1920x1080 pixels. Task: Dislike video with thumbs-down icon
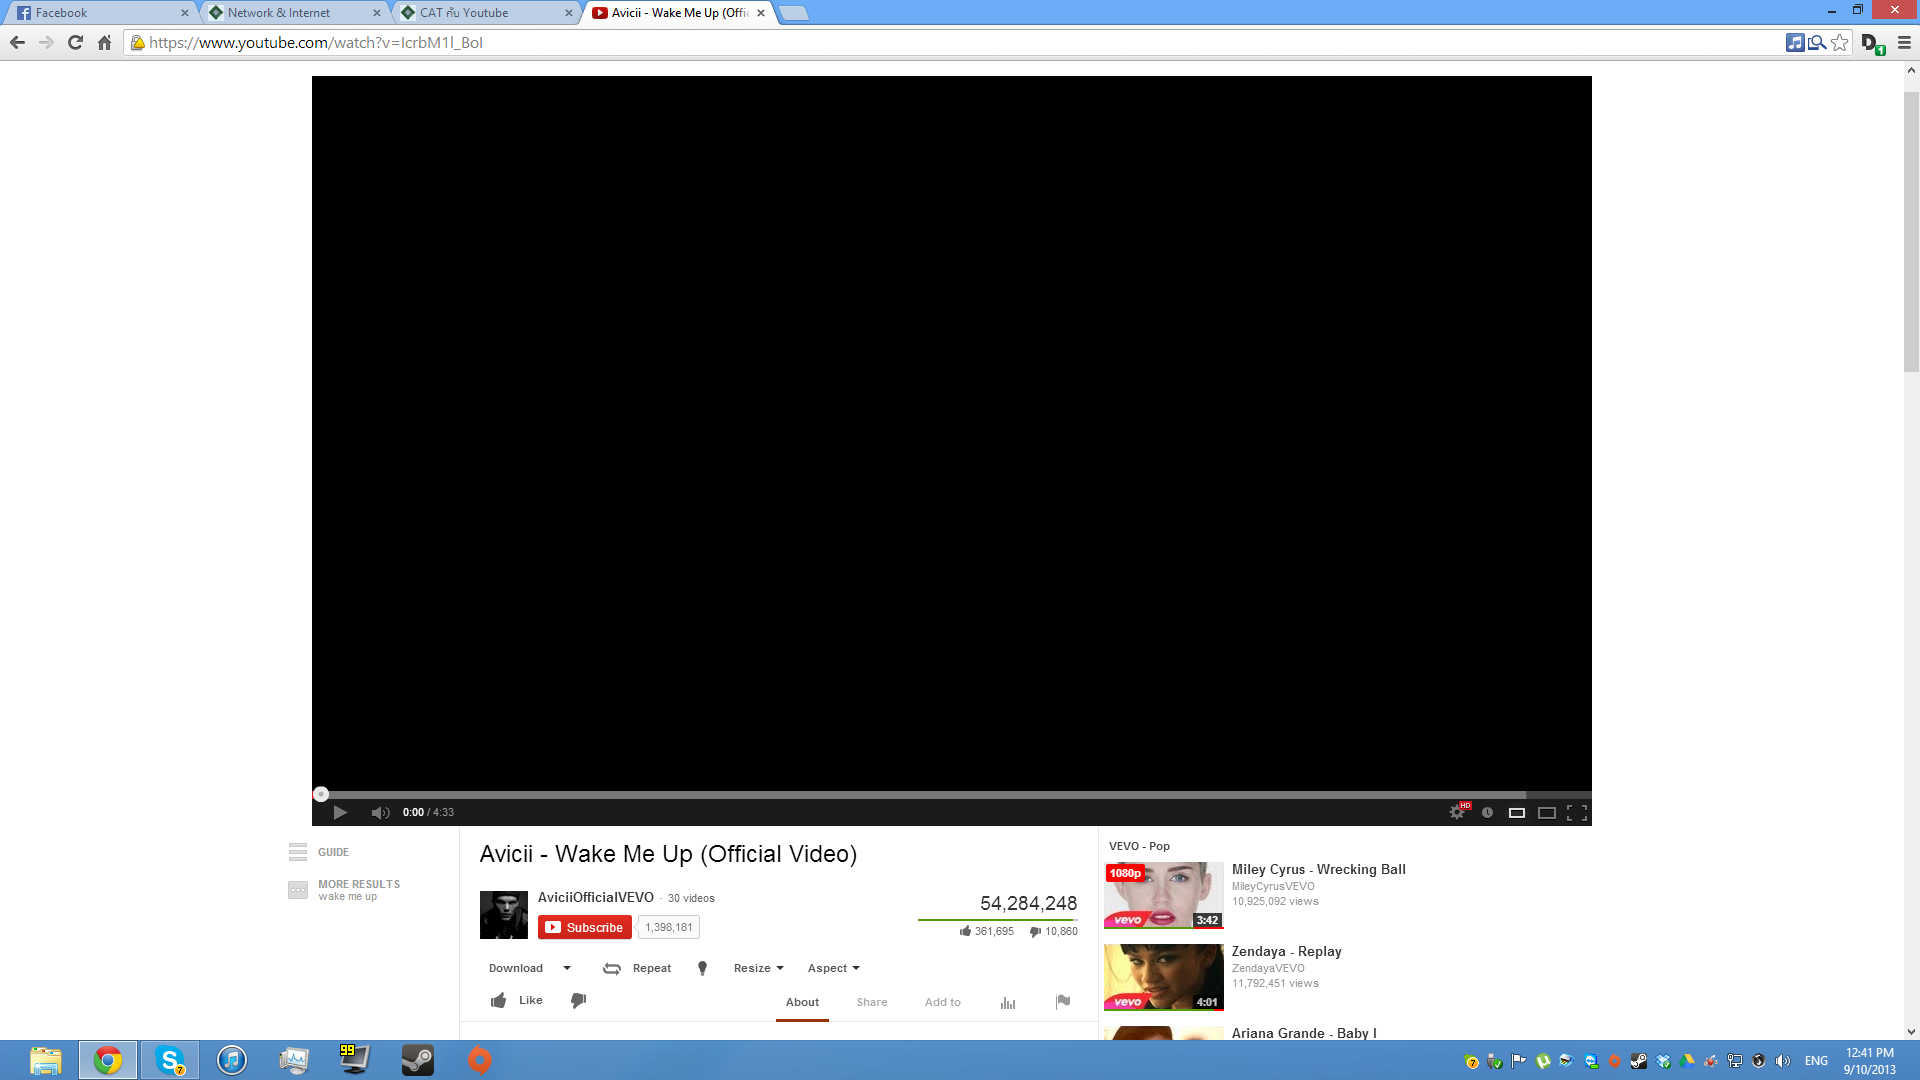(x=578, y=1000)
